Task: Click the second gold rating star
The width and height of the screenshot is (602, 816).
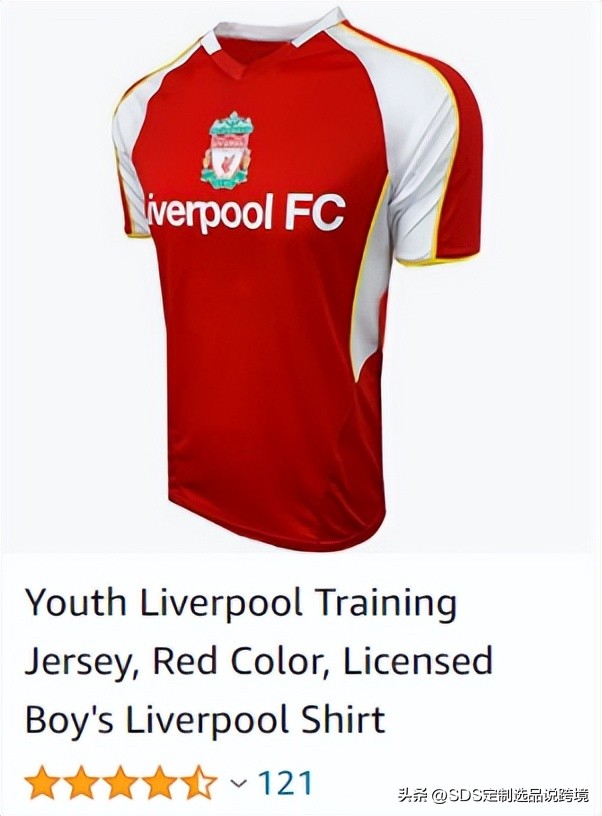Action: click(82, 782)
